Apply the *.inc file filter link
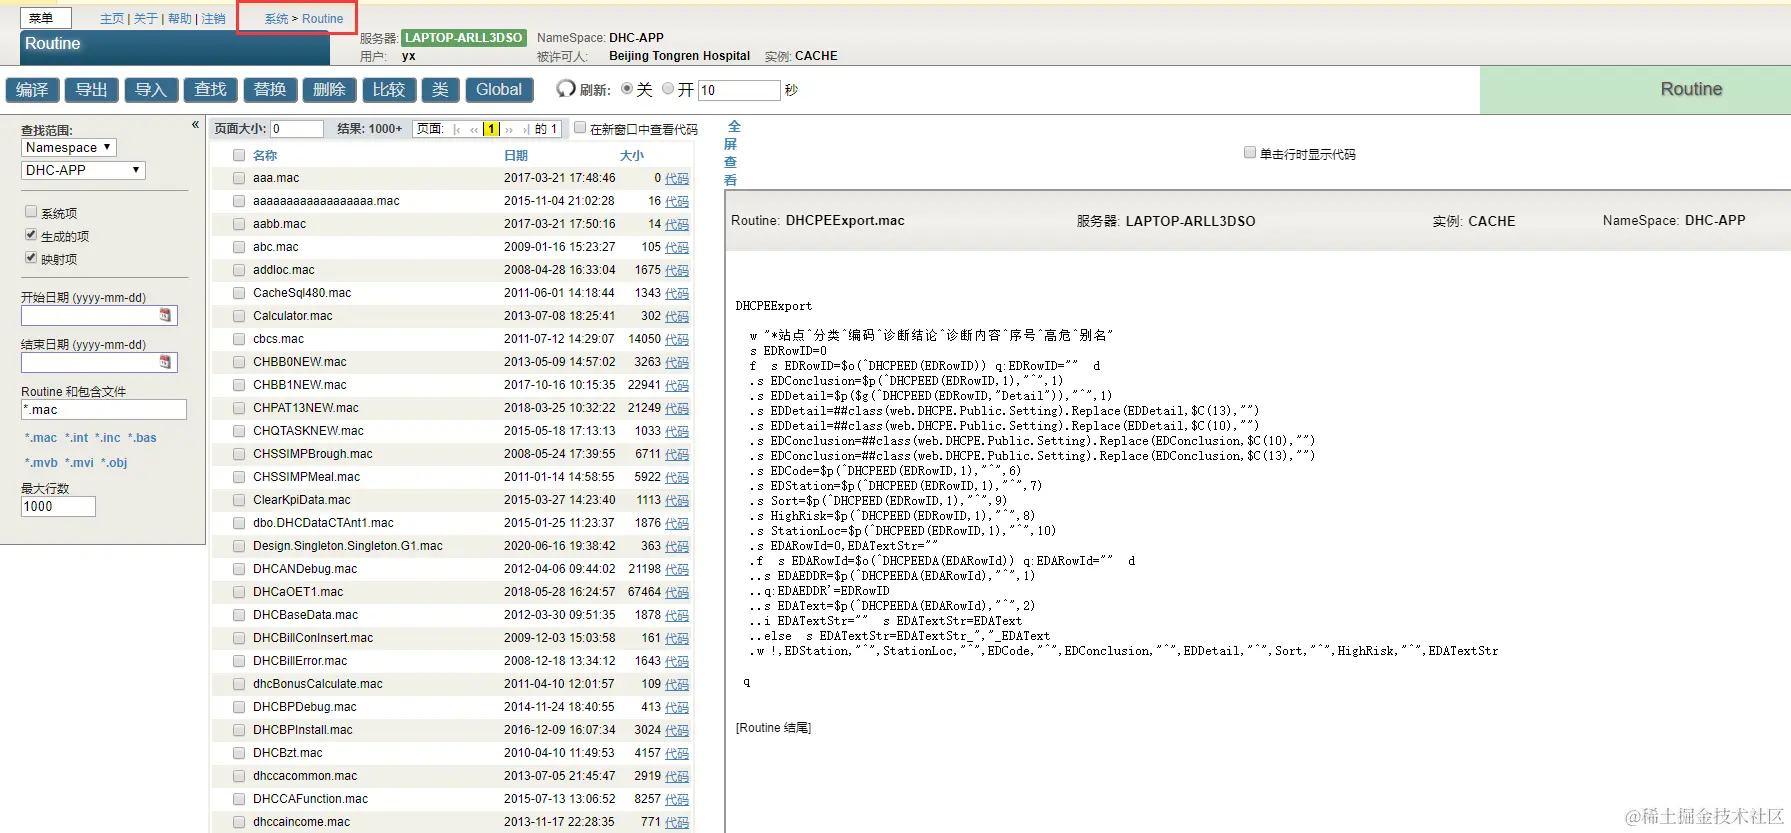 pos(108,438)
